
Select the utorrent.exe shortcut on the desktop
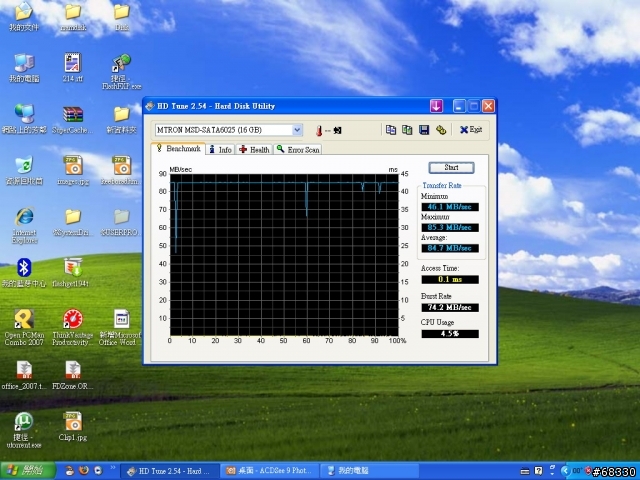pos(24,430)
